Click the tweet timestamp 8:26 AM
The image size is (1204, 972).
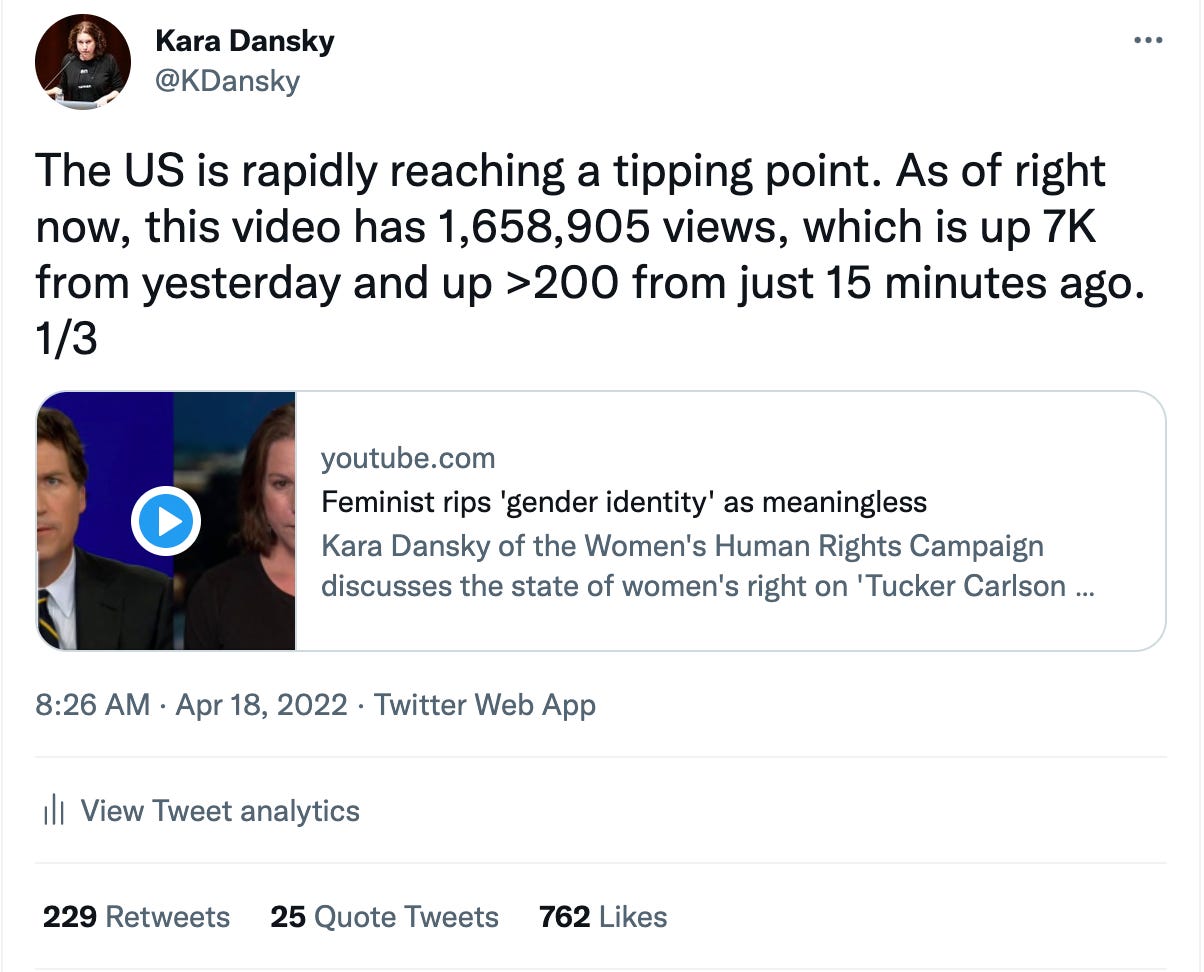pyautogui.click(x=86, y=705)
